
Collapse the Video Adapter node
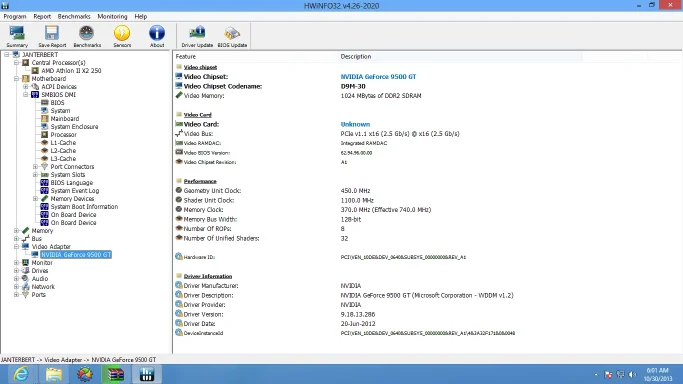[x=16, y=246]
